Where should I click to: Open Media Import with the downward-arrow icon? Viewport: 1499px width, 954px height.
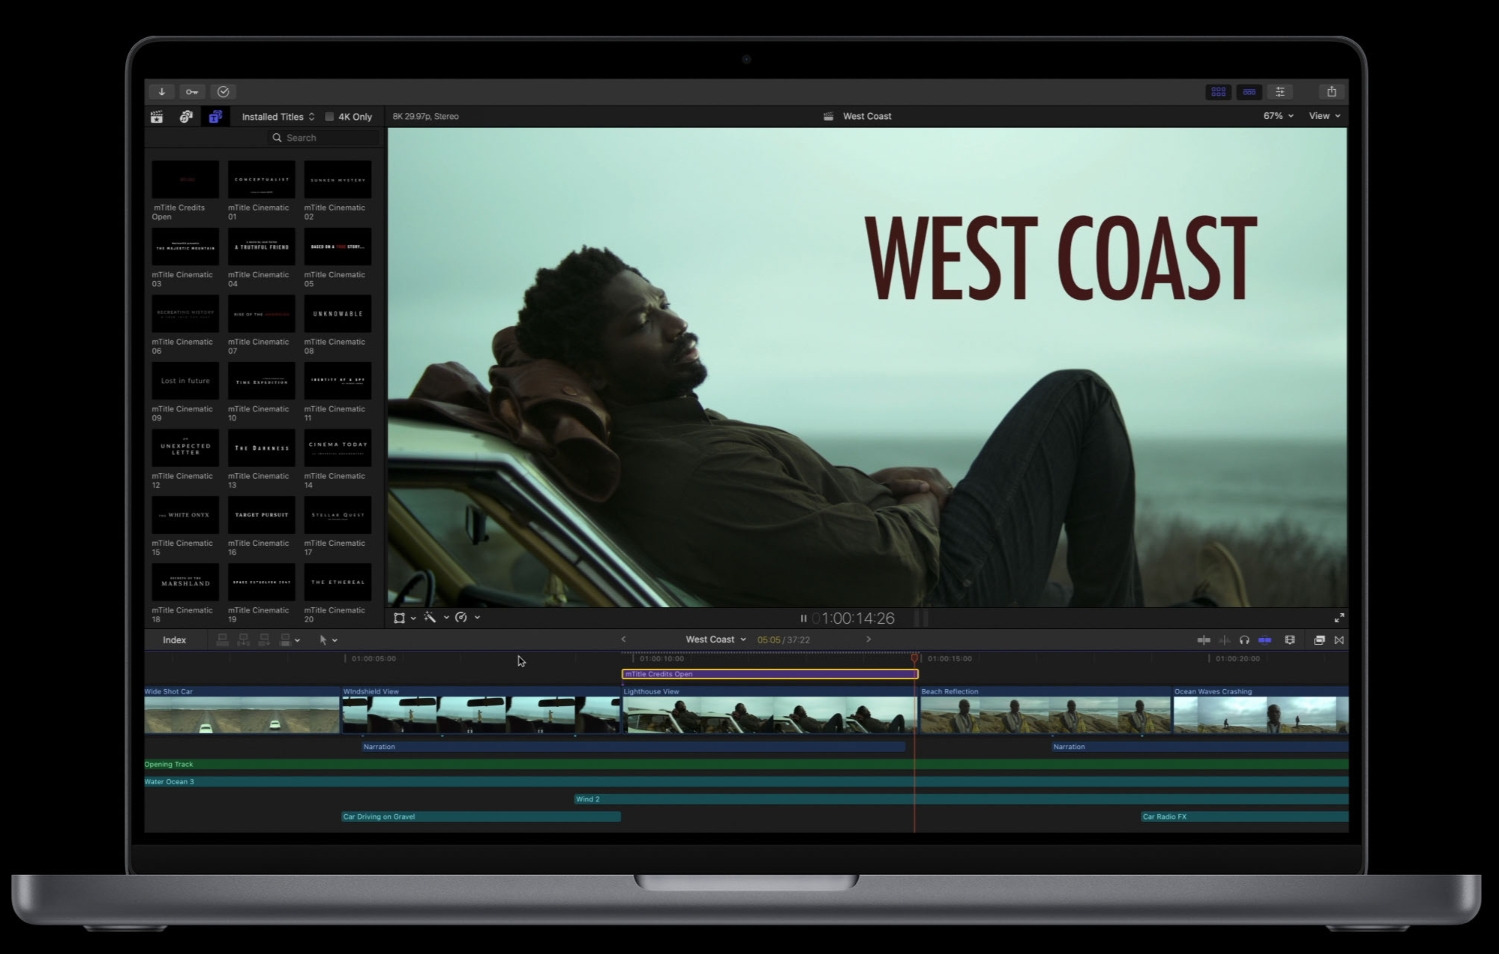[161, 91]
